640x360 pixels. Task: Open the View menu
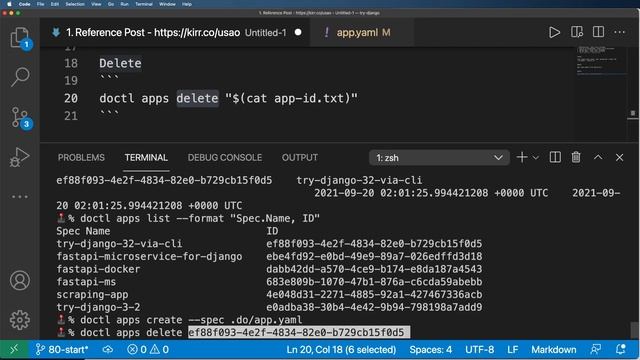click(x=96, y=4)
